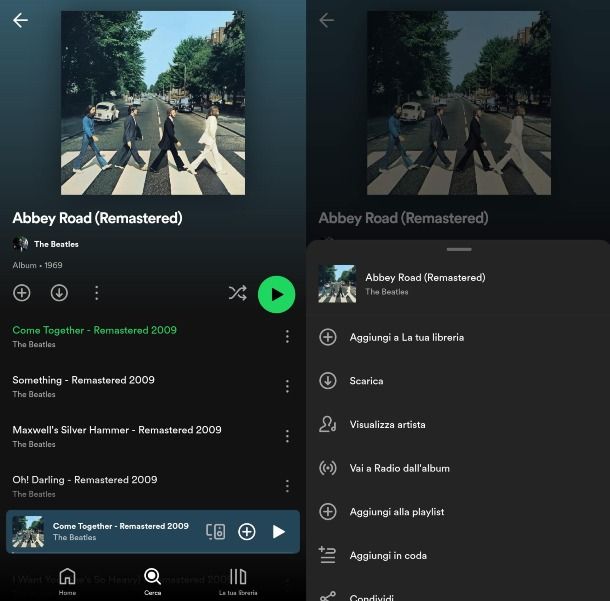The width and height of the screenshot is (610, 601).
Task: Toggle shuffle play for the album
Action: tap(237, 293)
